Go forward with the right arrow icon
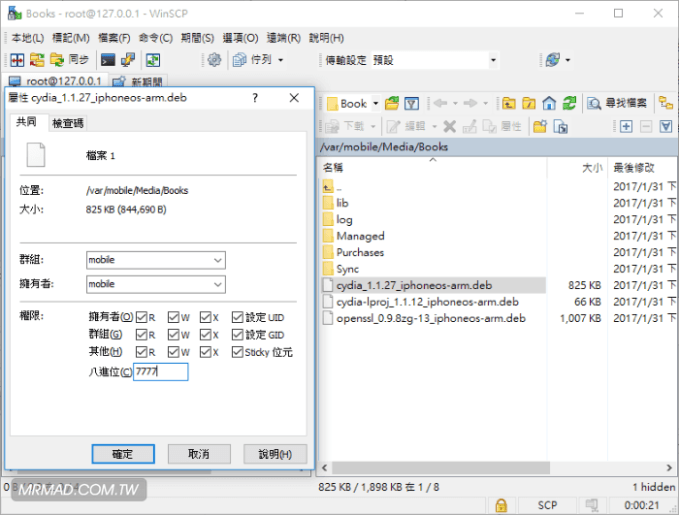Image resolution: width=679 pixels, height=515 pixels. pyautogui.click(x=470, y=104)
